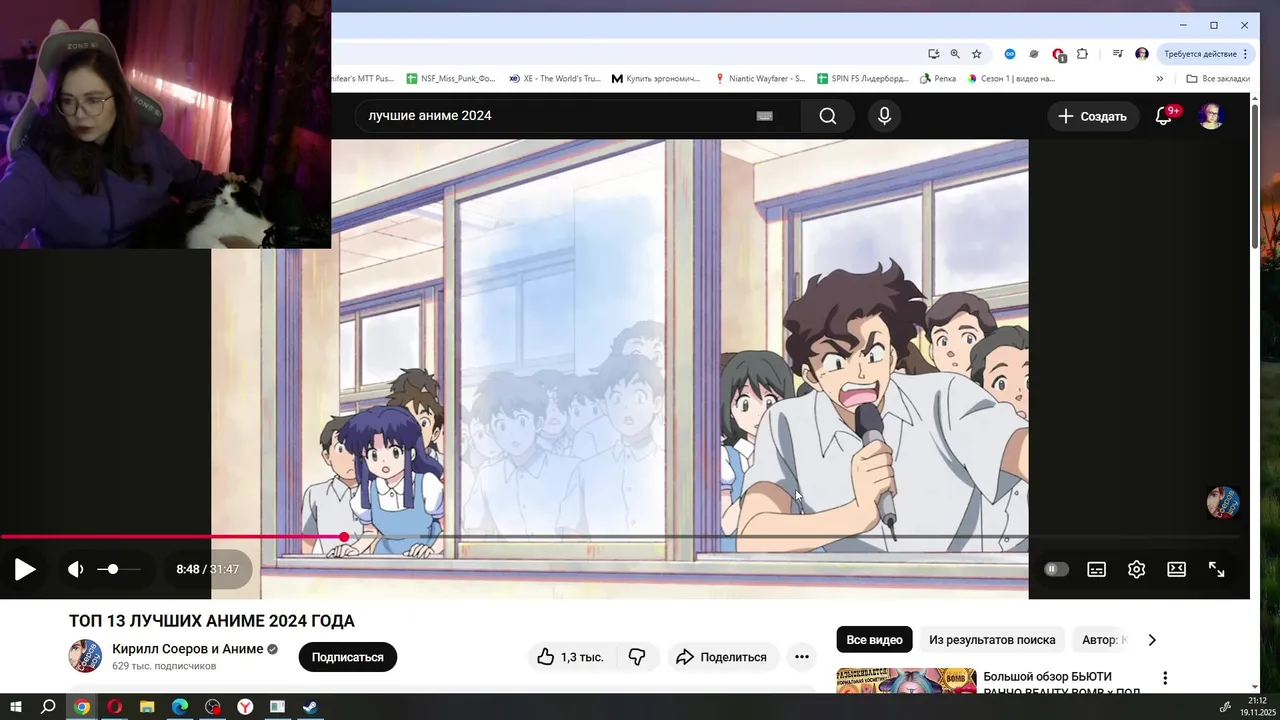Open the Кирилл Соеров и Аниме channel name

tap(187, 649)
